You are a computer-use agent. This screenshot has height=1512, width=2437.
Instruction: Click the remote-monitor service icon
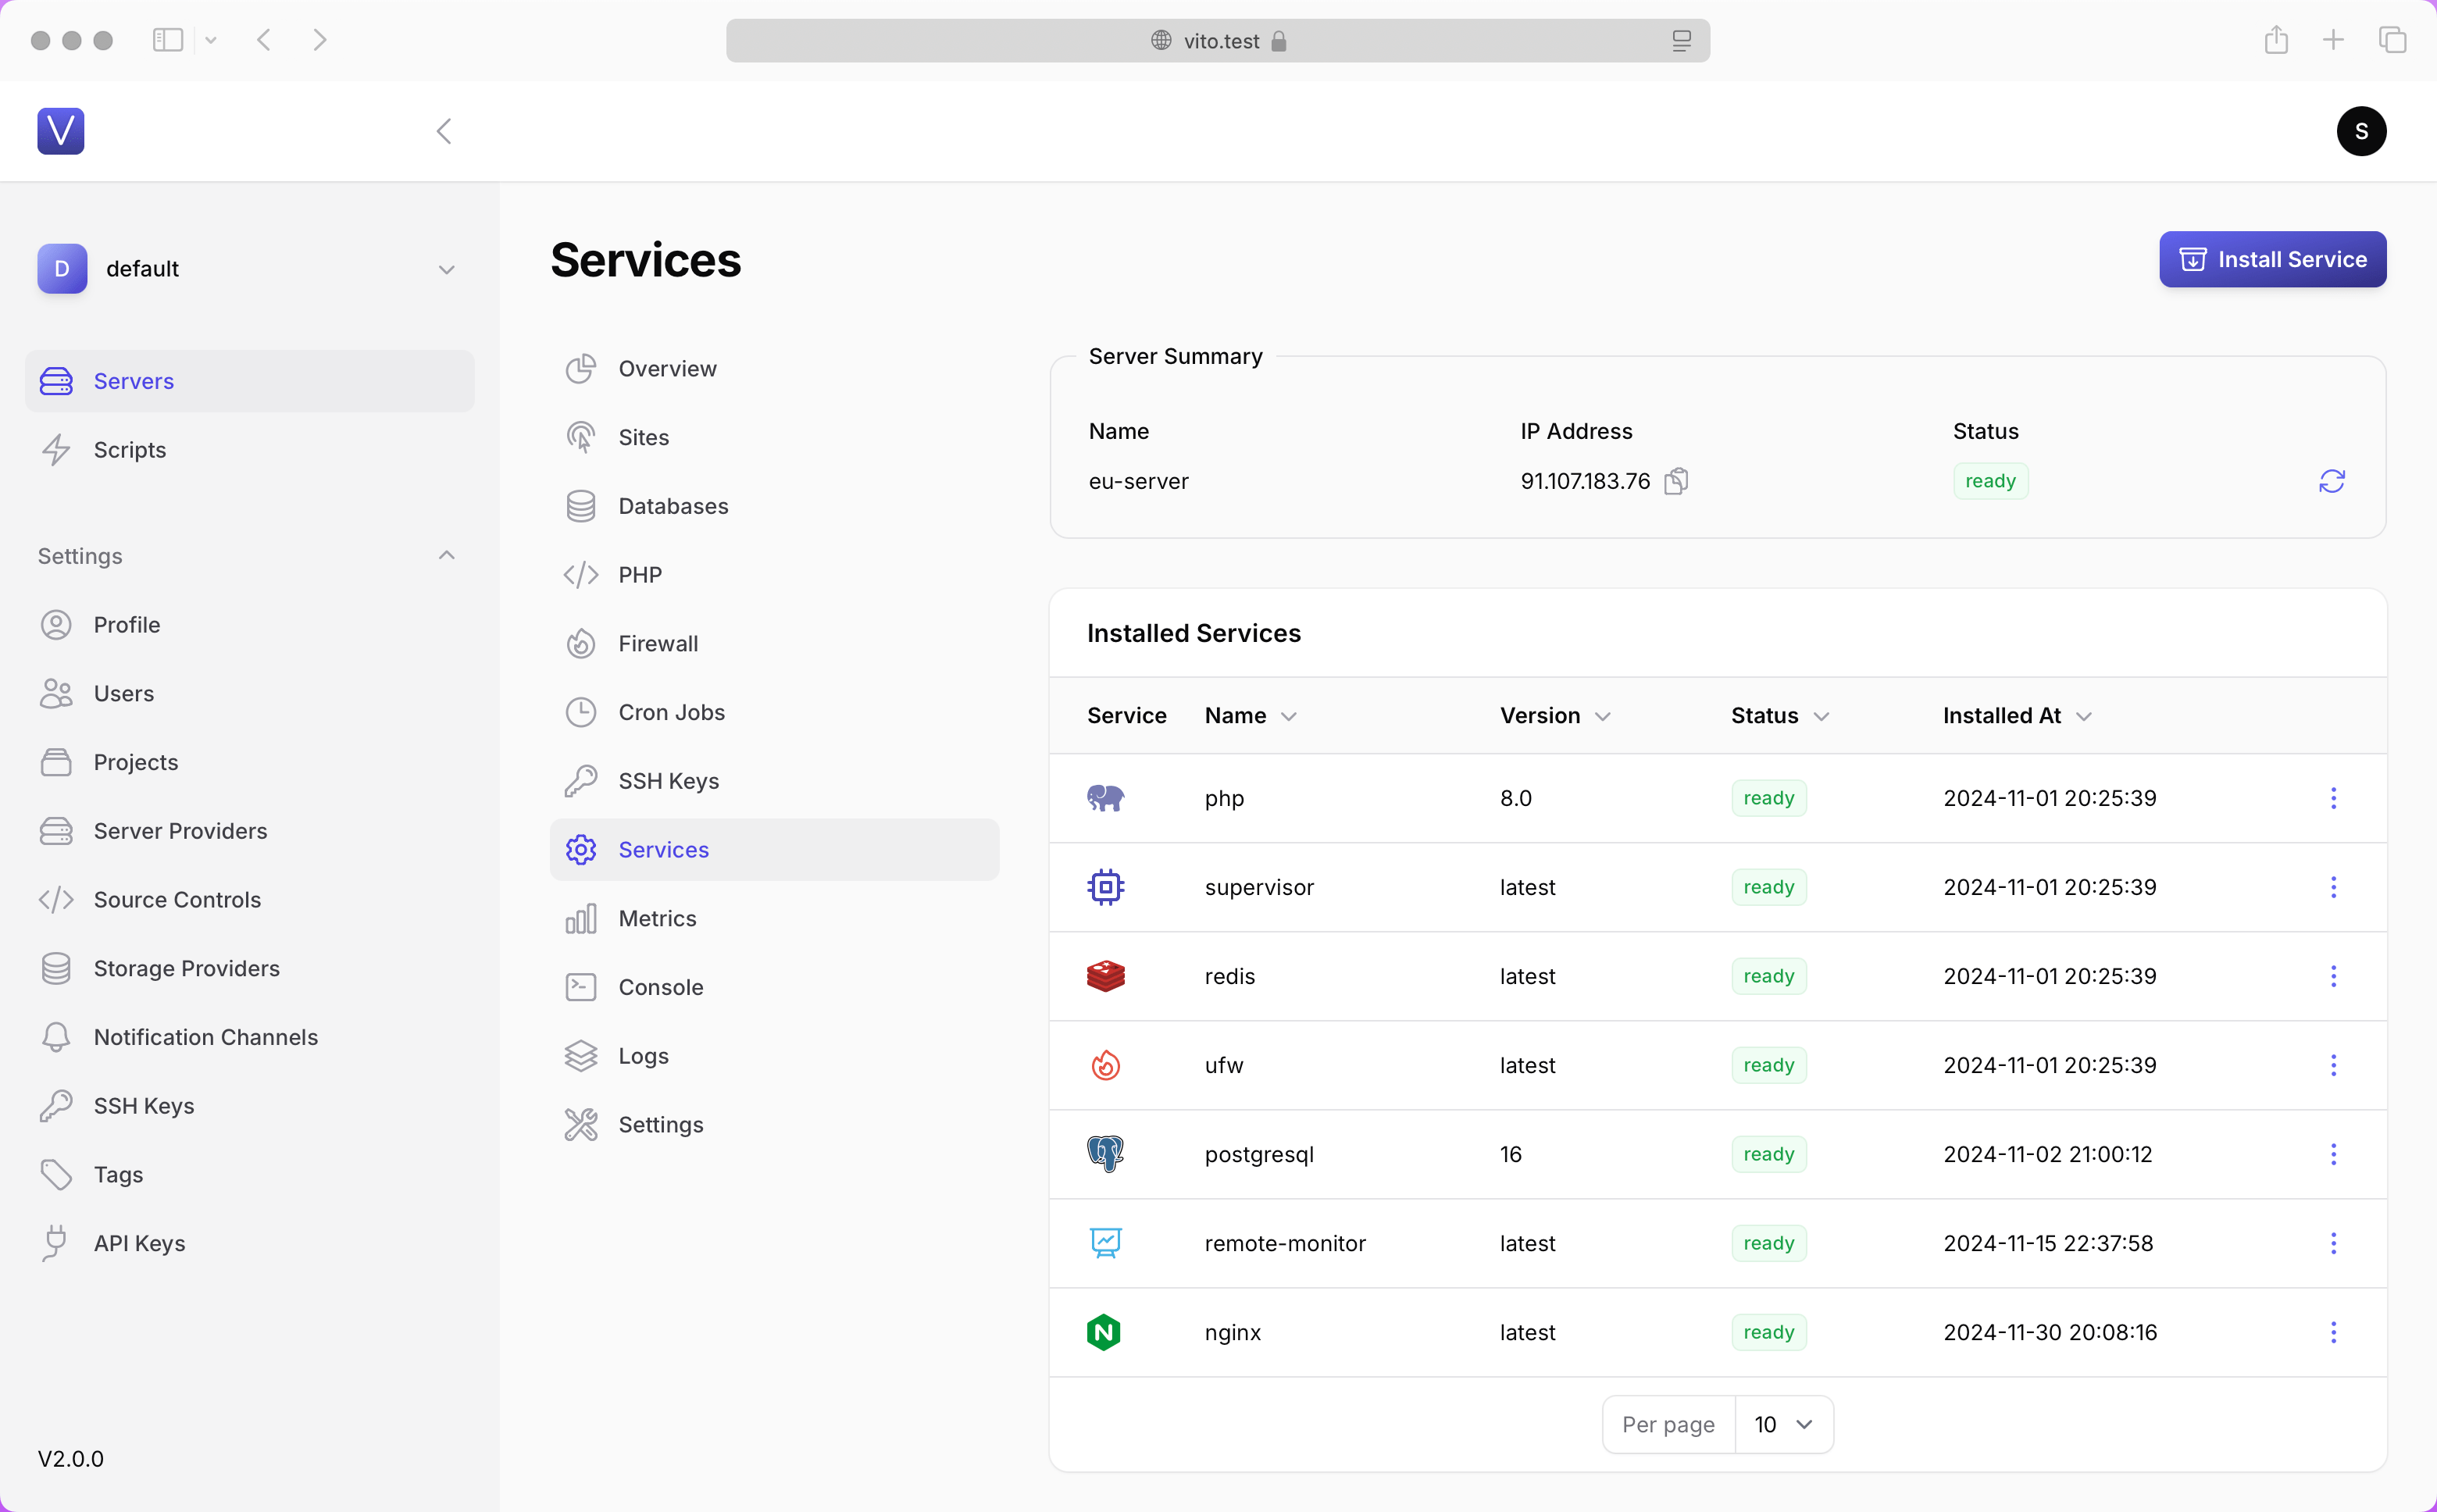click(1104, 1242)
